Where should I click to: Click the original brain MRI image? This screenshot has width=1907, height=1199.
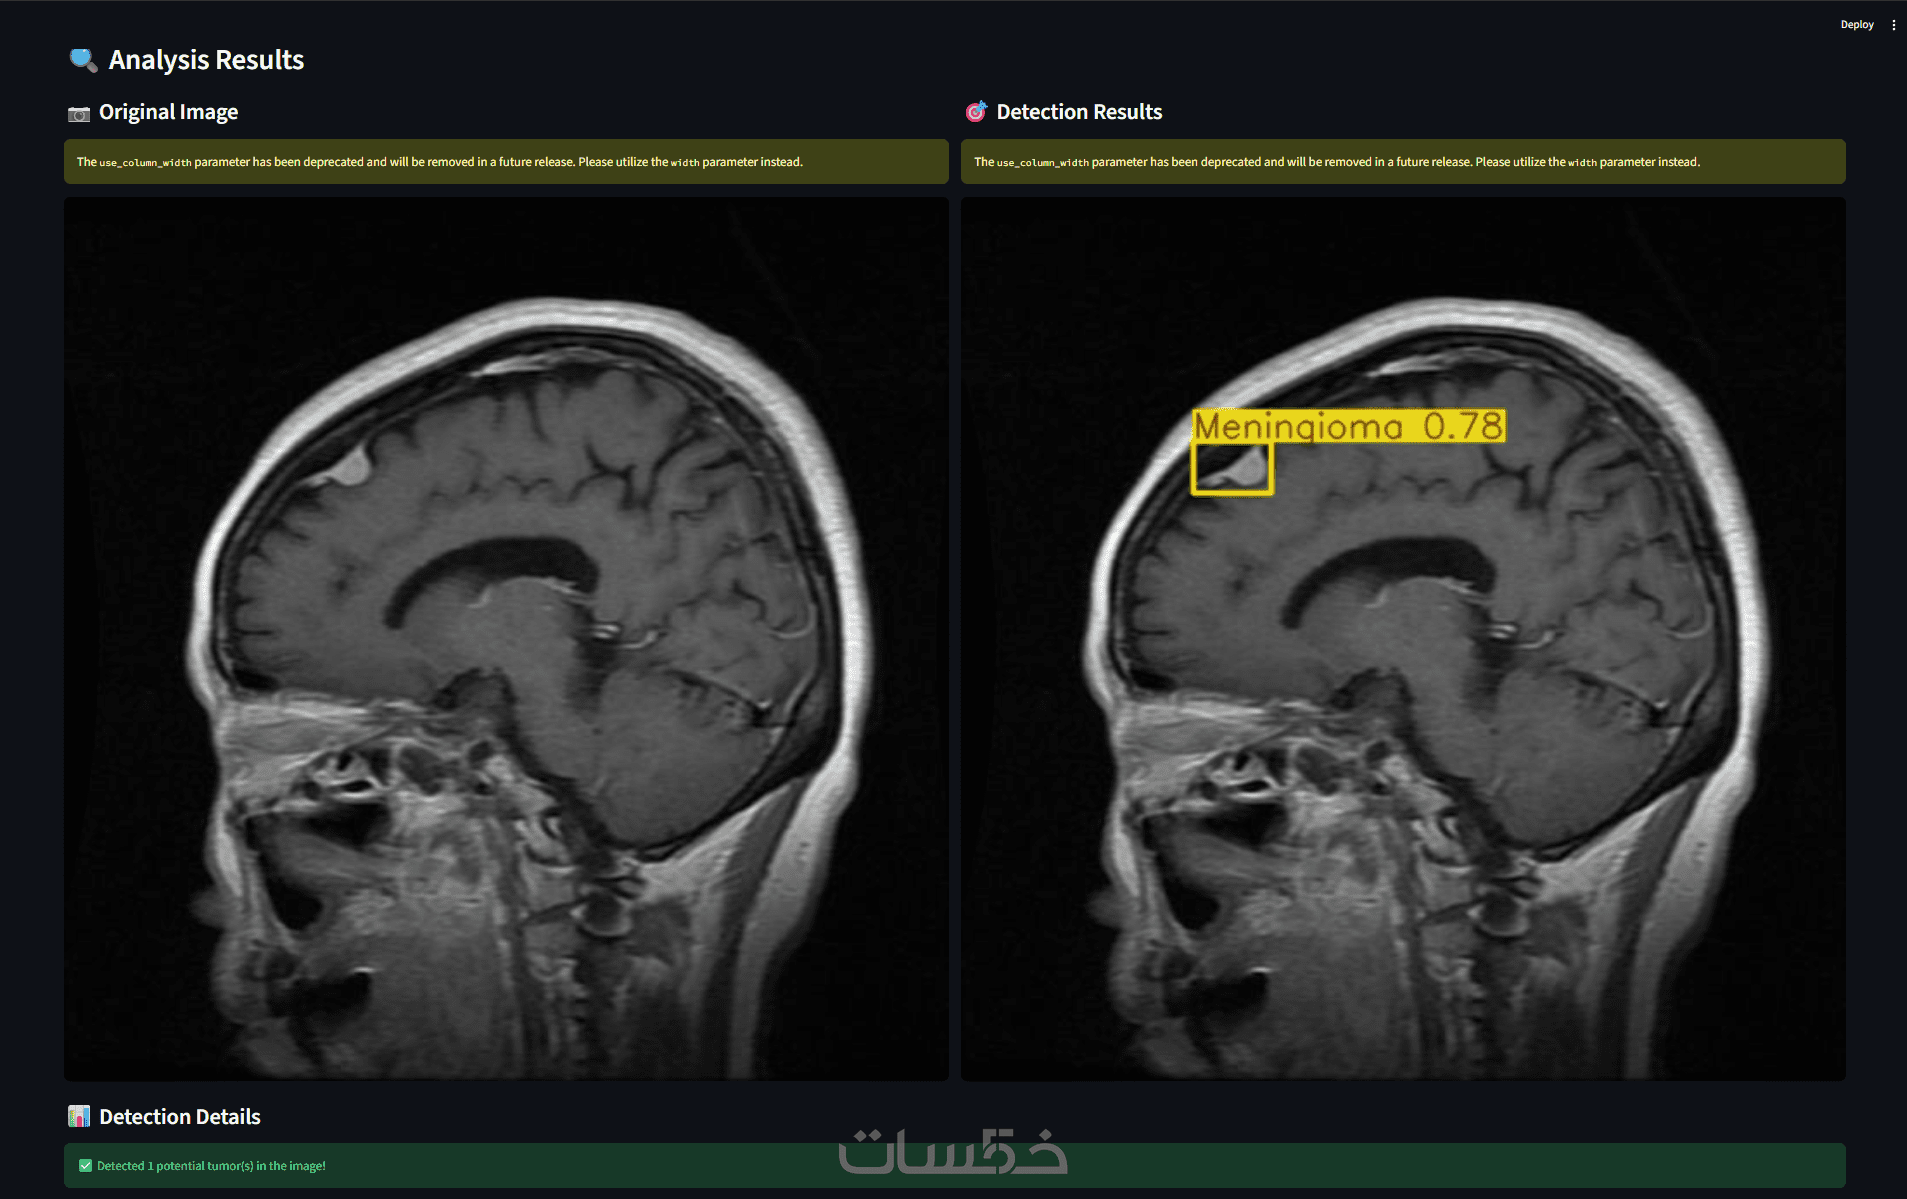[x=506, y=638]
